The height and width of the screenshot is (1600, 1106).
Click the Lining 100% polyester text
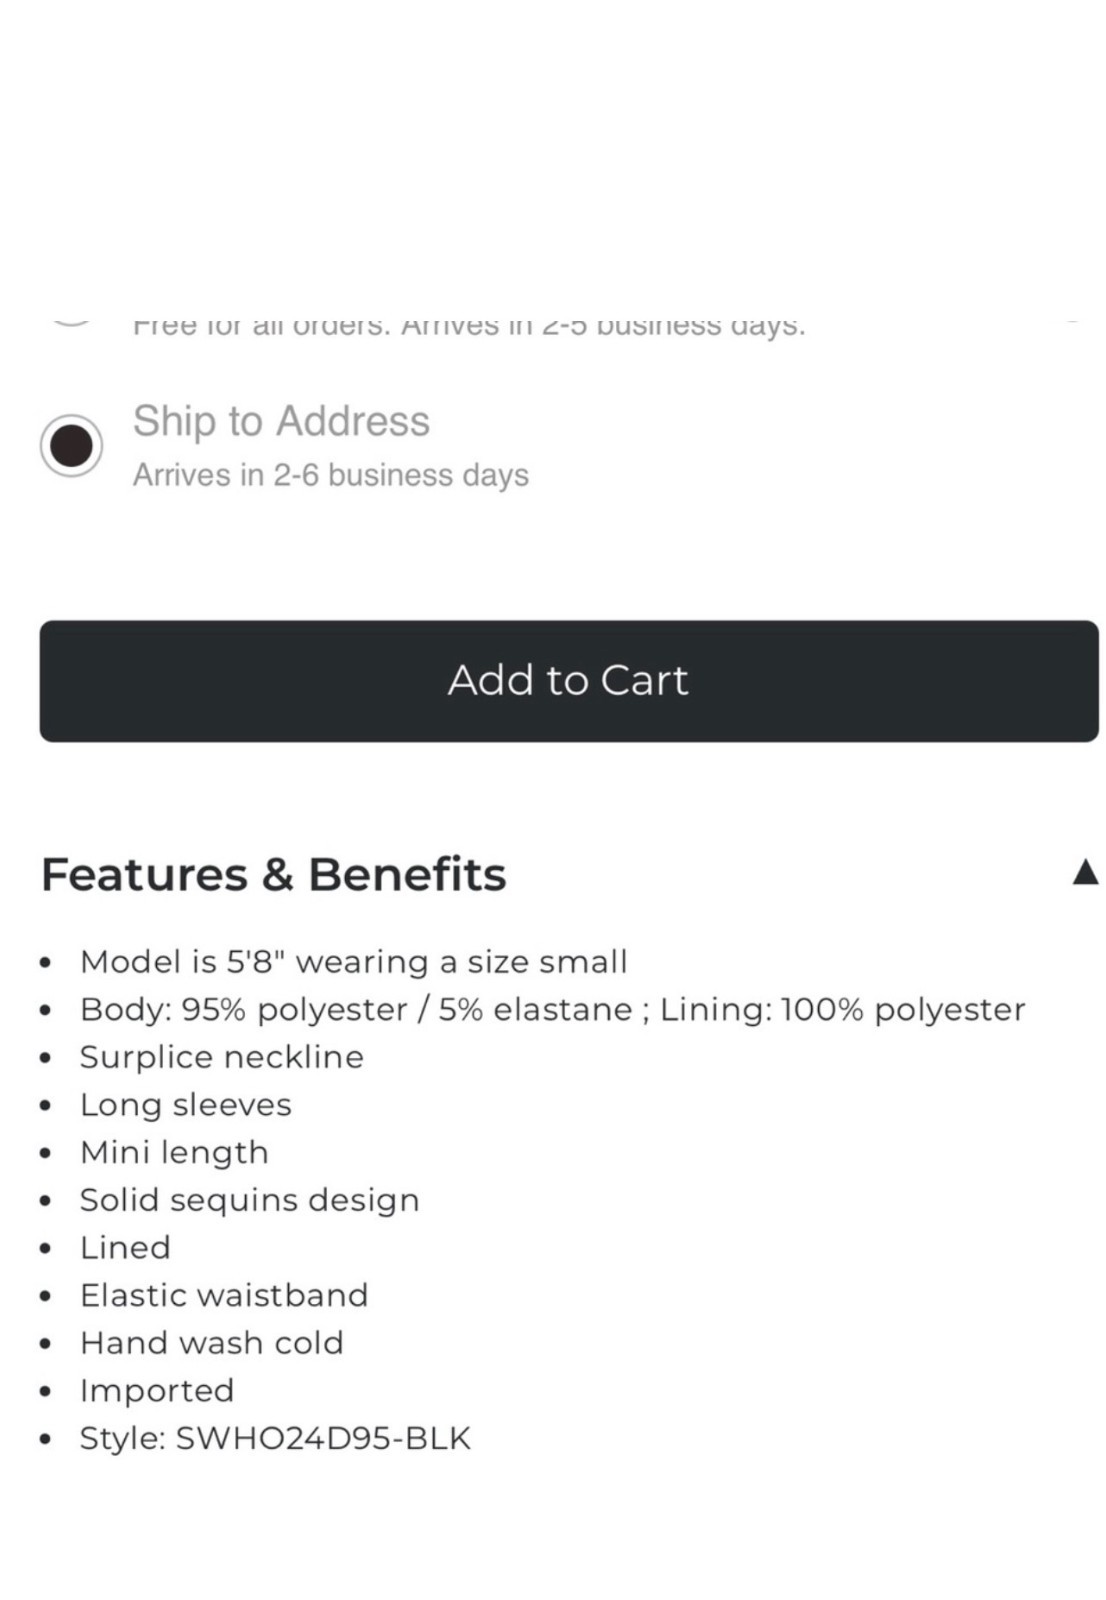point(842,1010)
